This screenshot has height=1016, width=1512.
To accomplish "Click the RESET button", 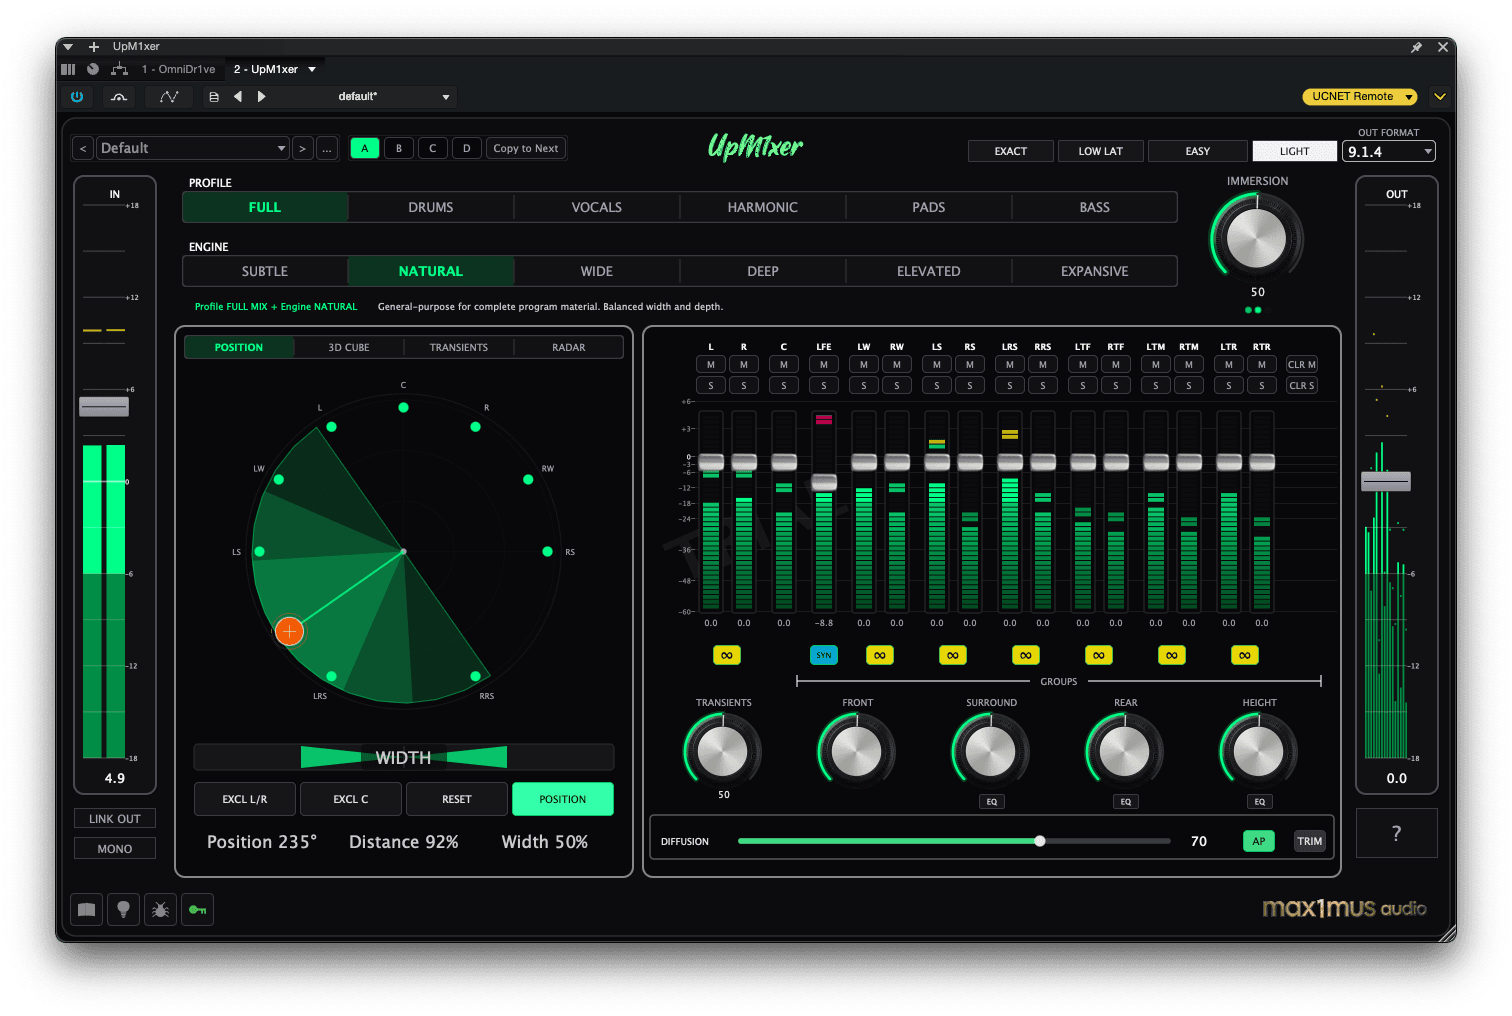I will click(457, 799).
